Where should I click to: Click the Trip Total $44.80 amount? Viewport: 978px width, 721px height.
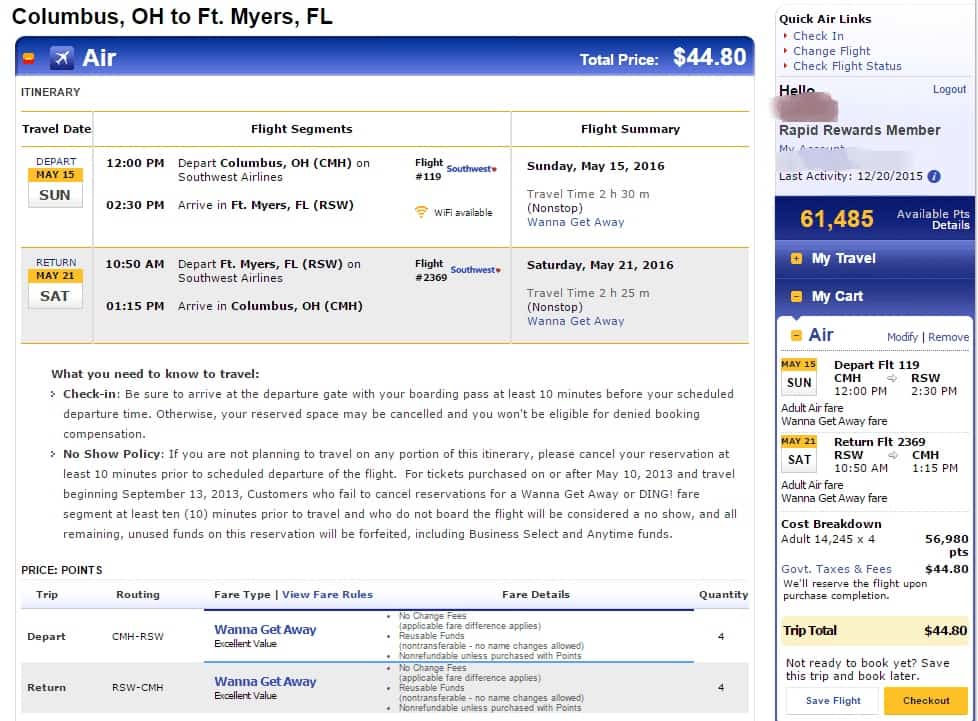[945, 631]
